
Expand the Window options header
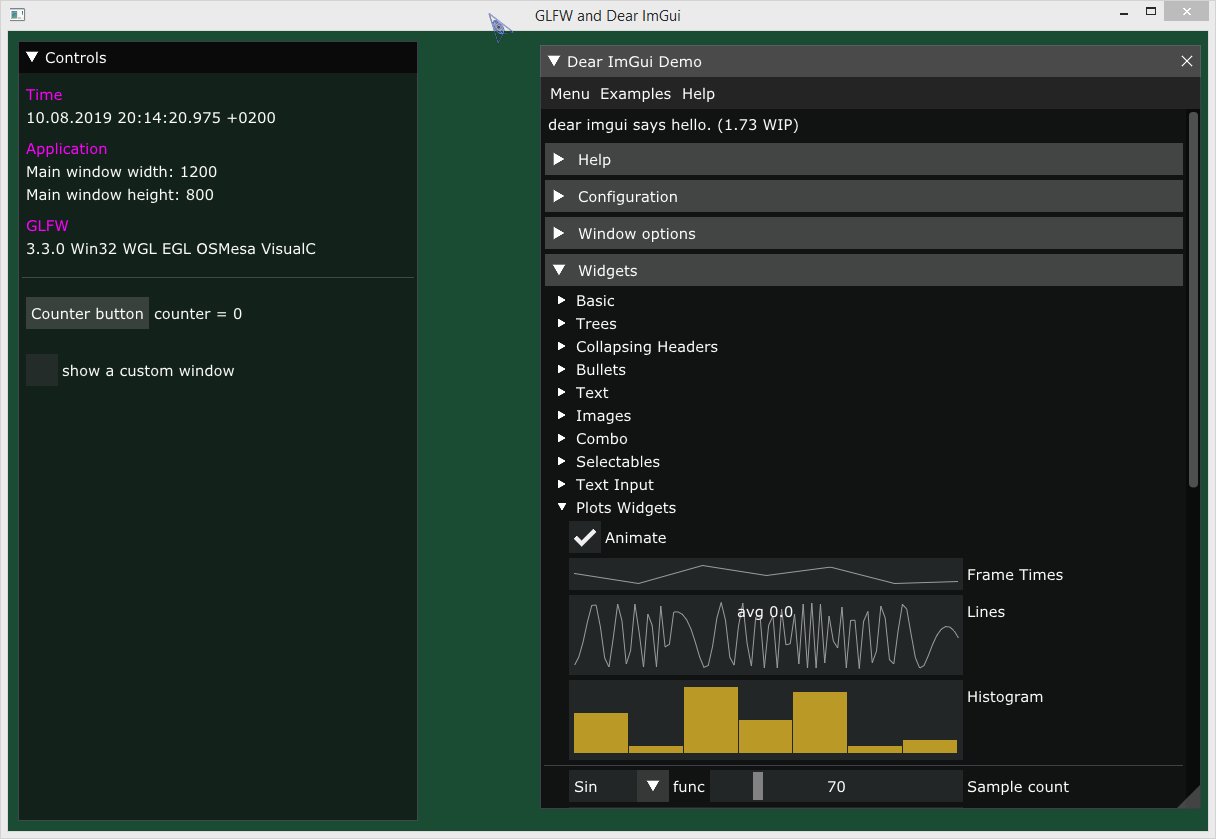(864, 233)
